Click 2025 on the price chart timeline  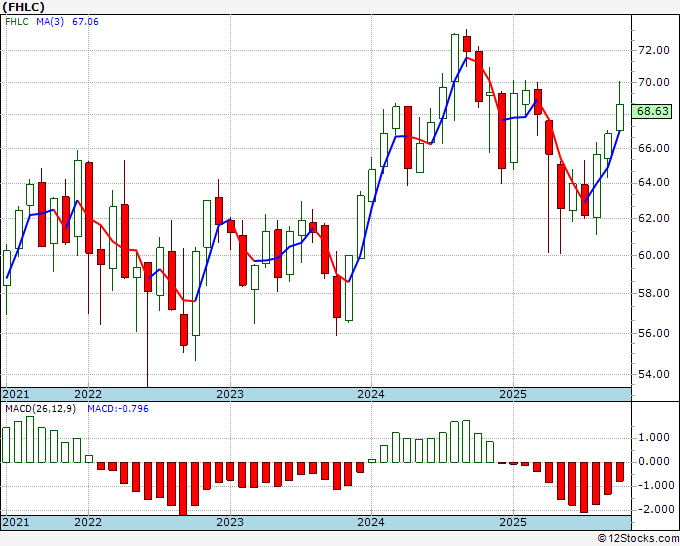(x=513, y=394)
